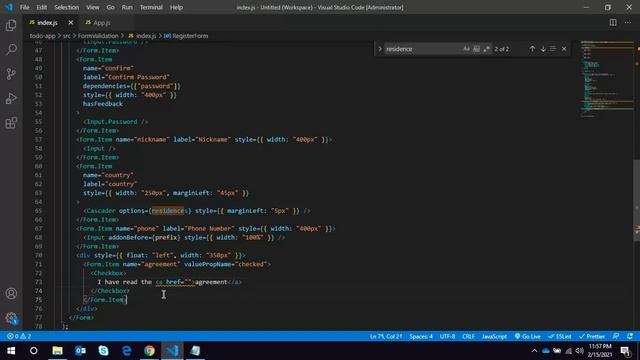This screenshot has width=640, height=360.
Task: Go to next match in find widget
Action: click(543, 49)
